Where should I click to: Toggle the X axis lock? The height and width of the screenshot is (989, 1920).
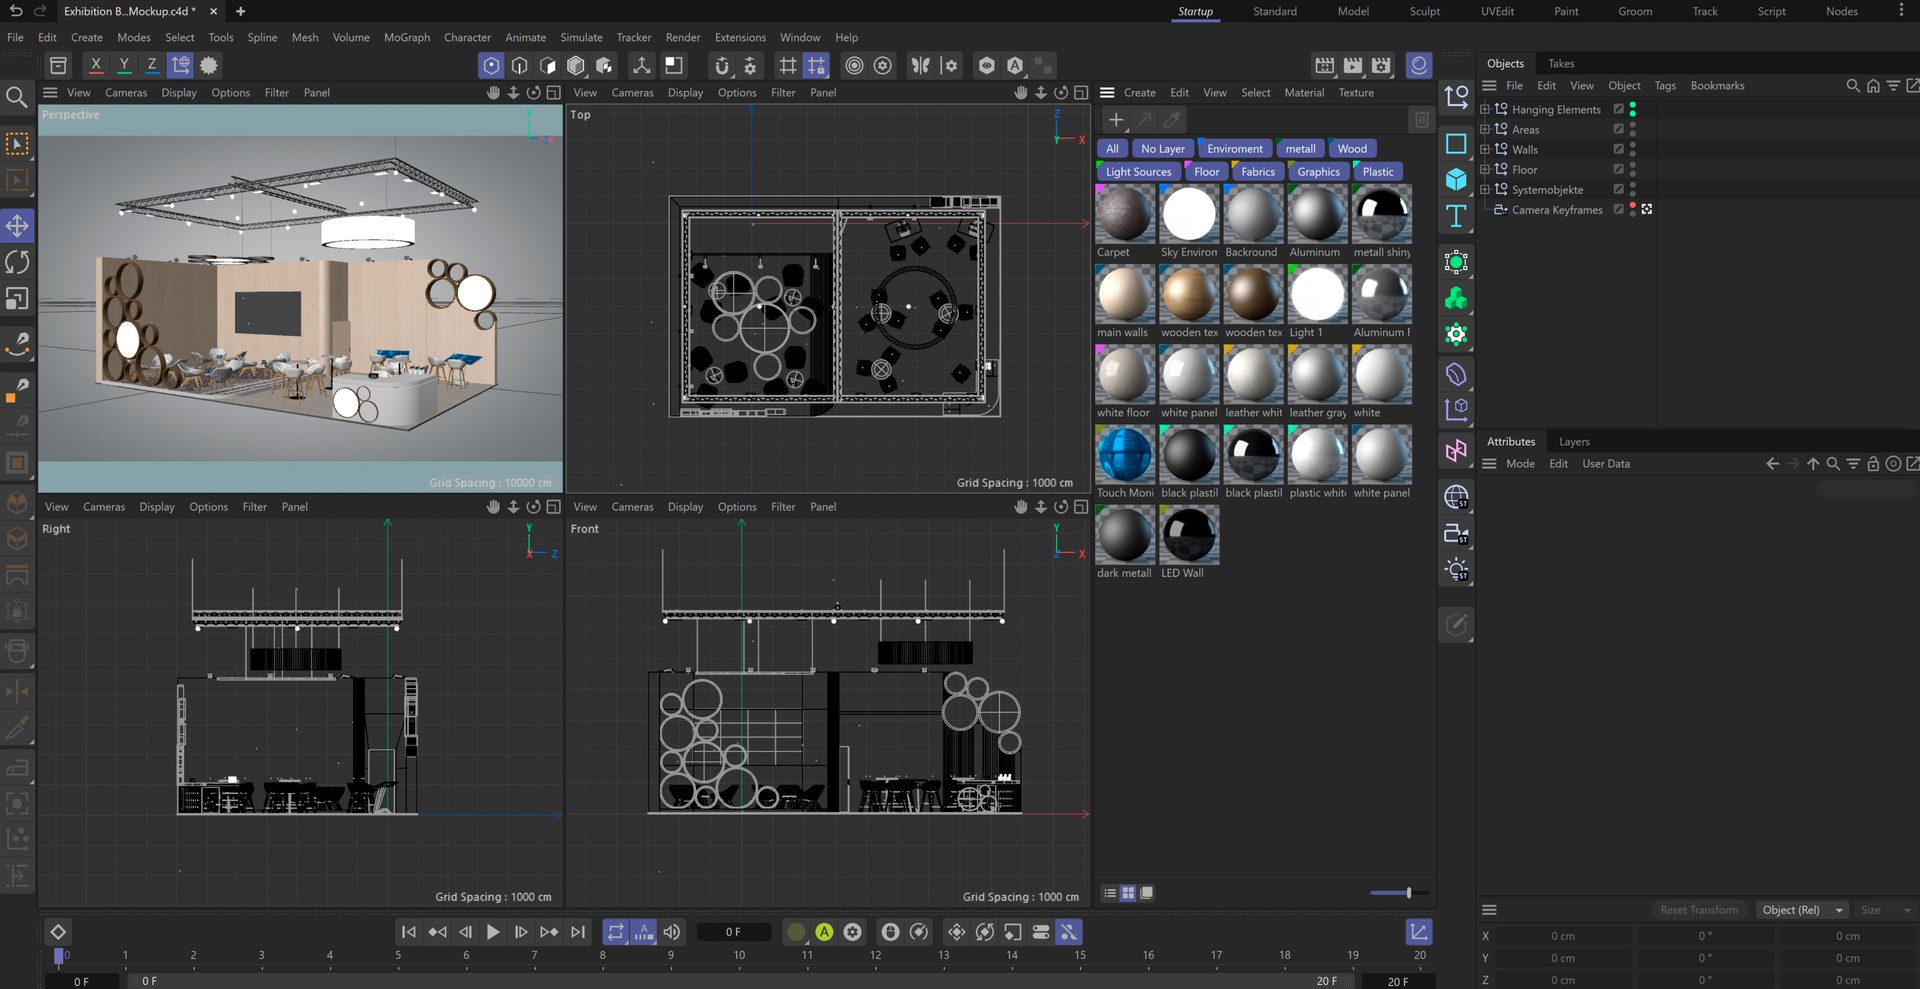point(96,65)
